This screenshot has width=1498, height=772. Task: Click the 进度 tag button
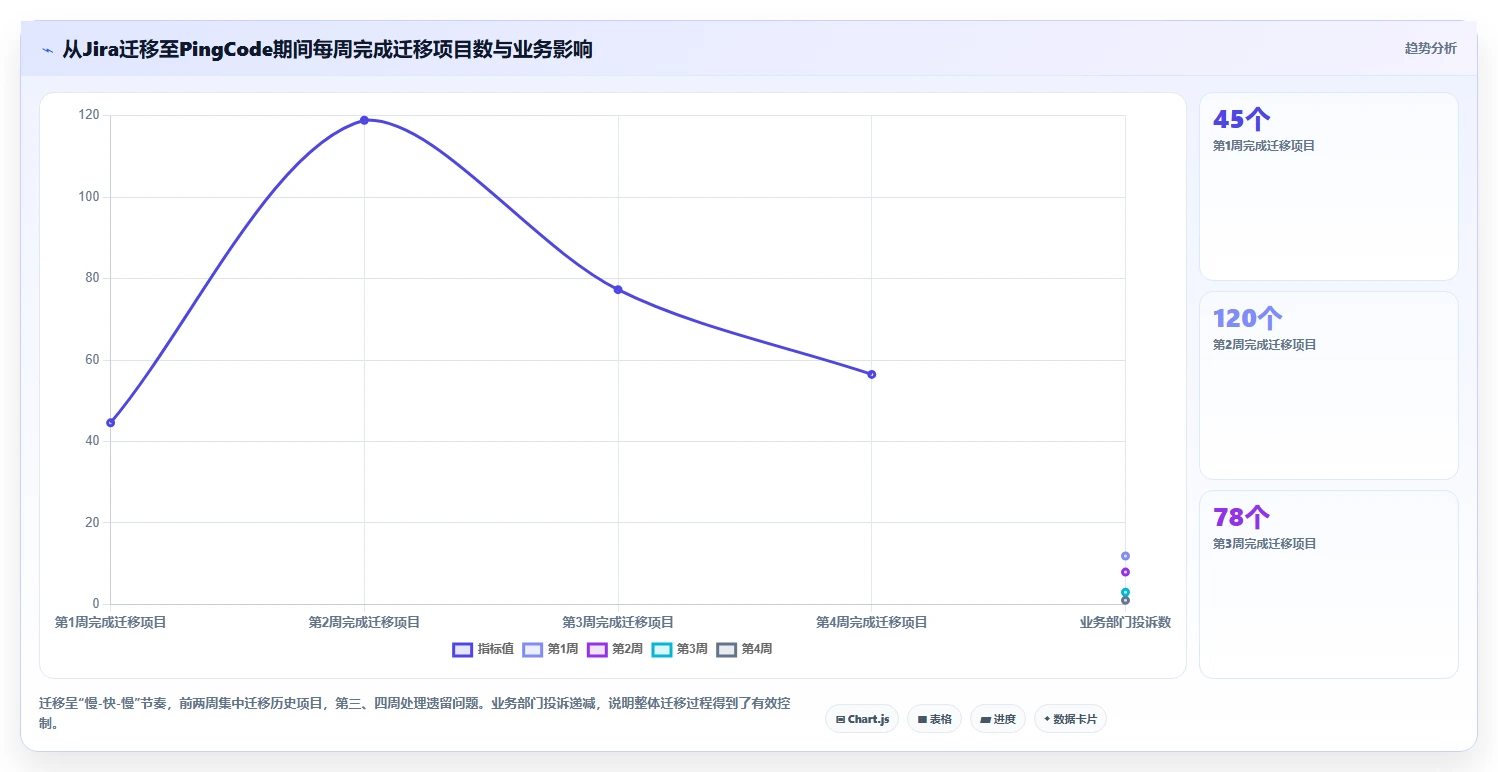click(998, 719)
